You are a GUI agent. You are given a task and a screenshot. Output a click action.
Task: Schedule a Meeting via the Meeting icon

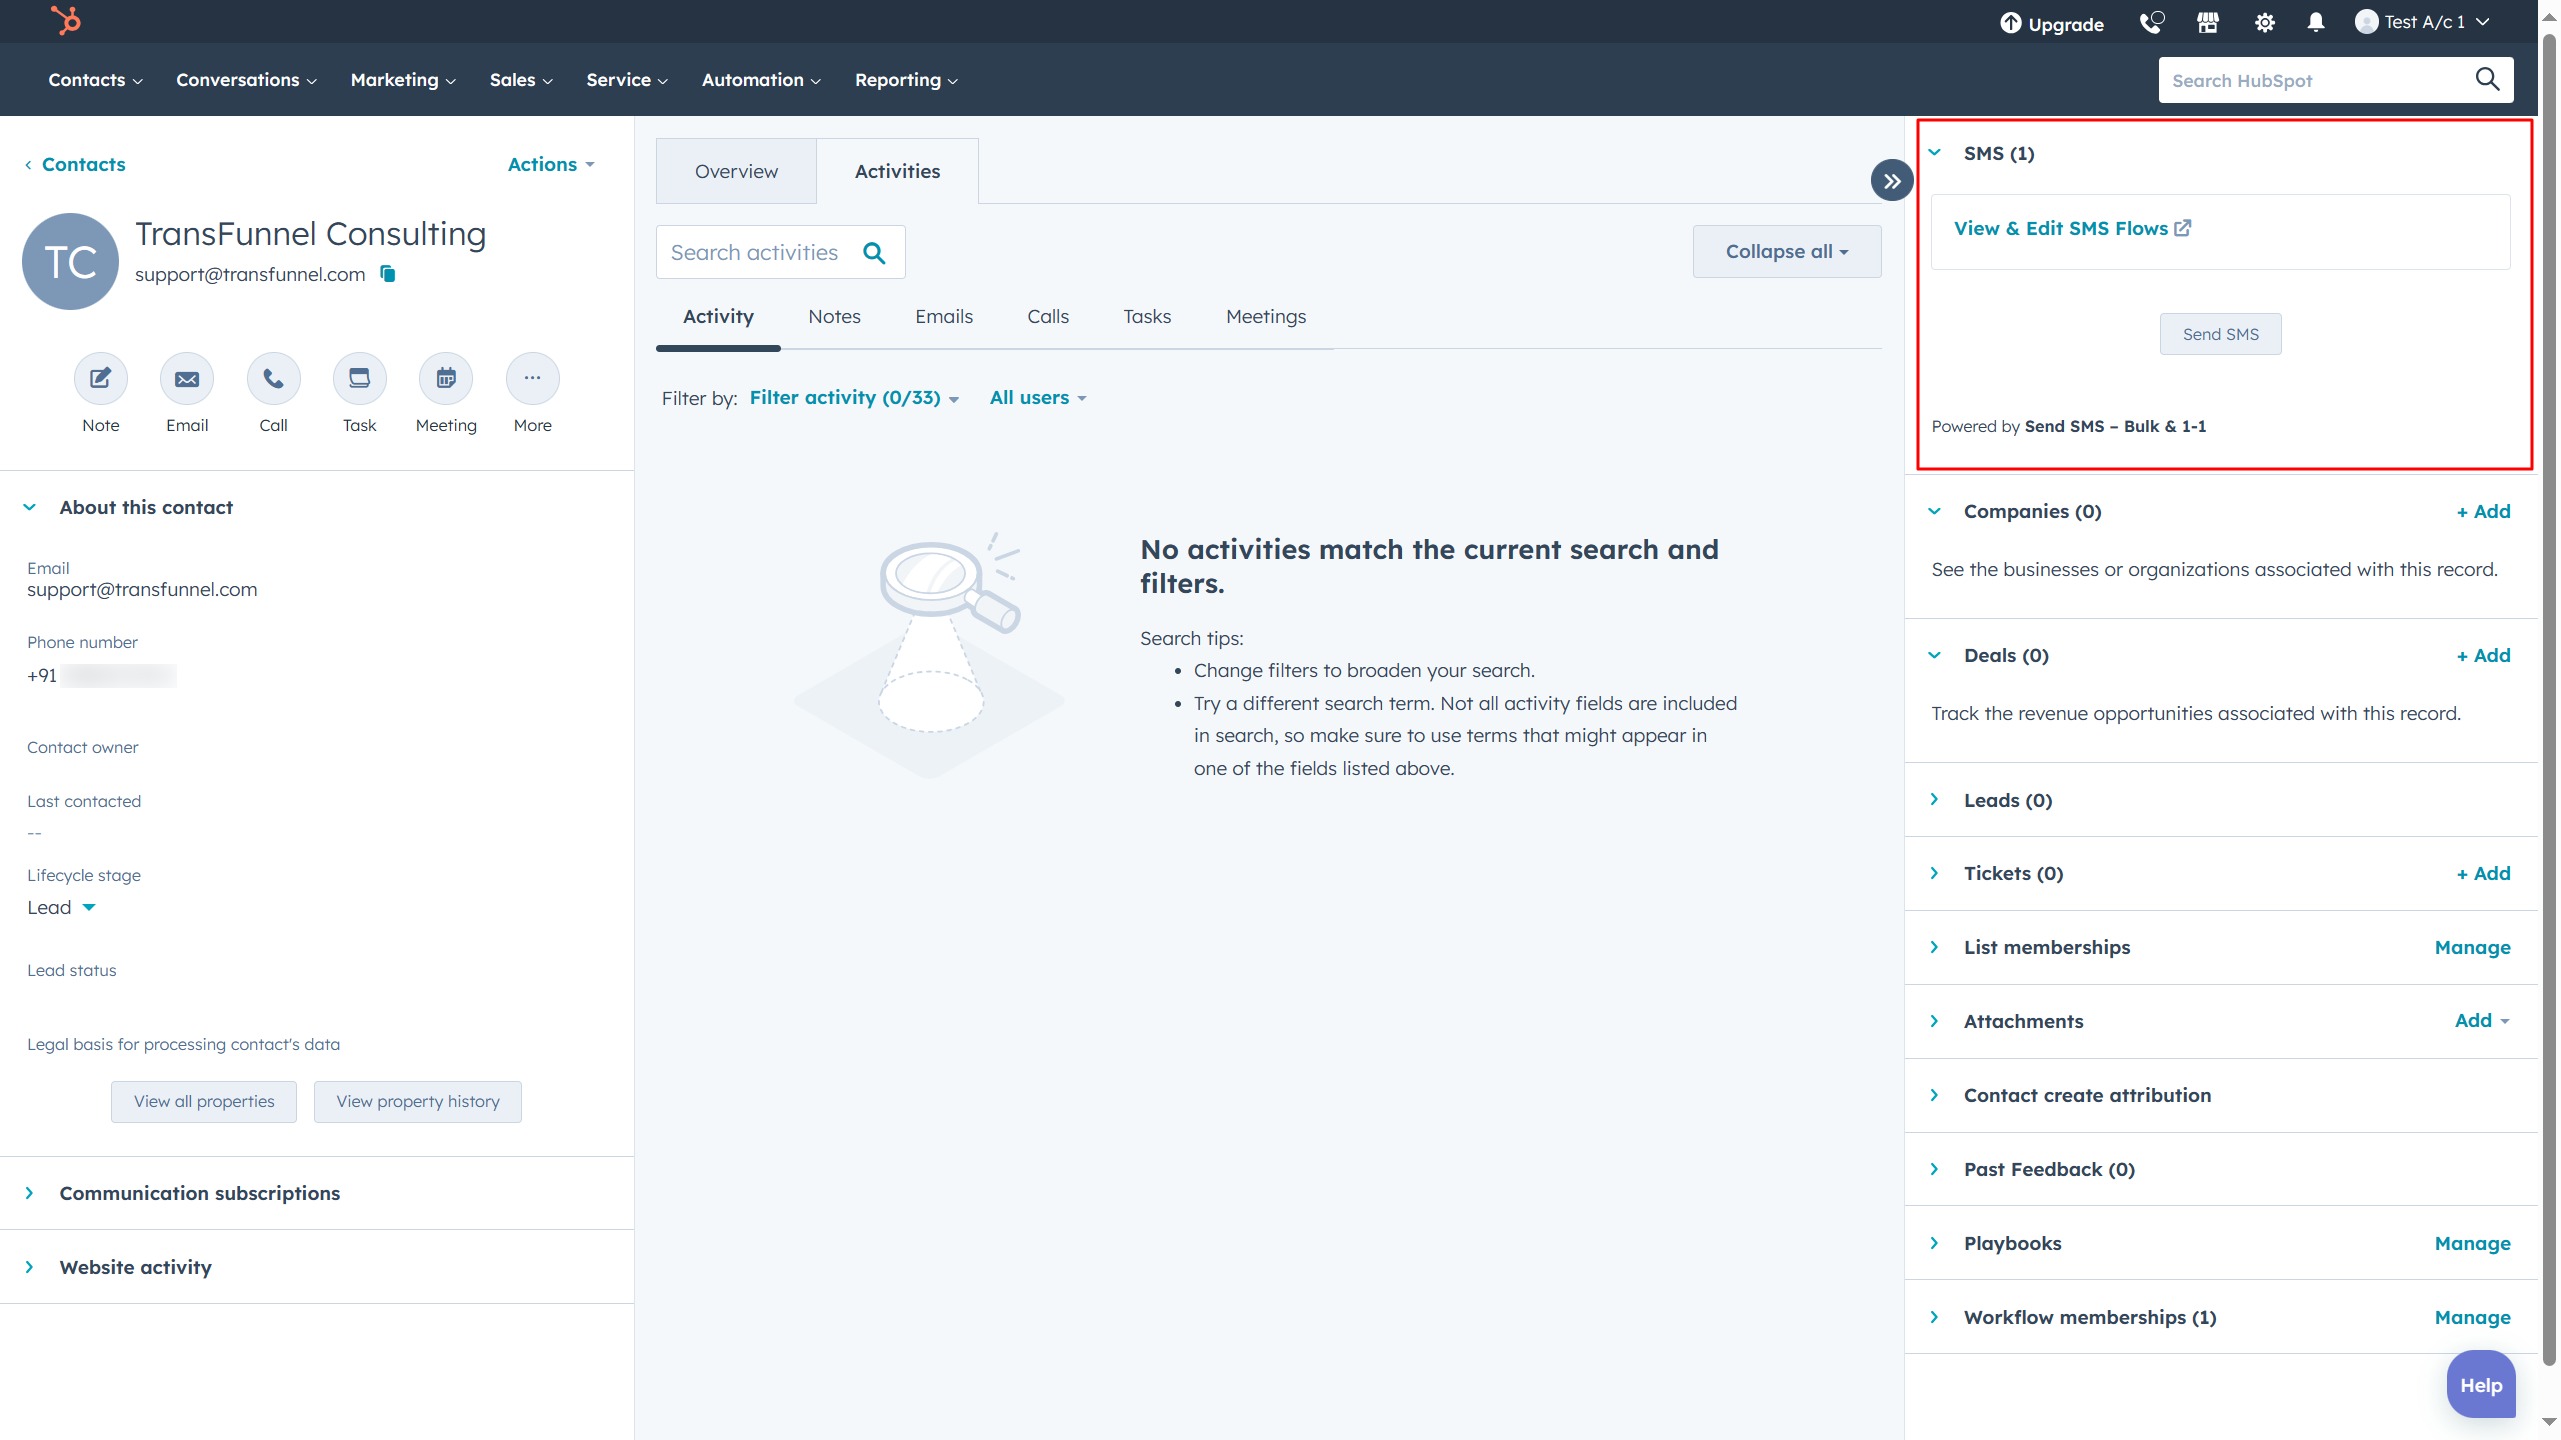click(x=444, y=379)
